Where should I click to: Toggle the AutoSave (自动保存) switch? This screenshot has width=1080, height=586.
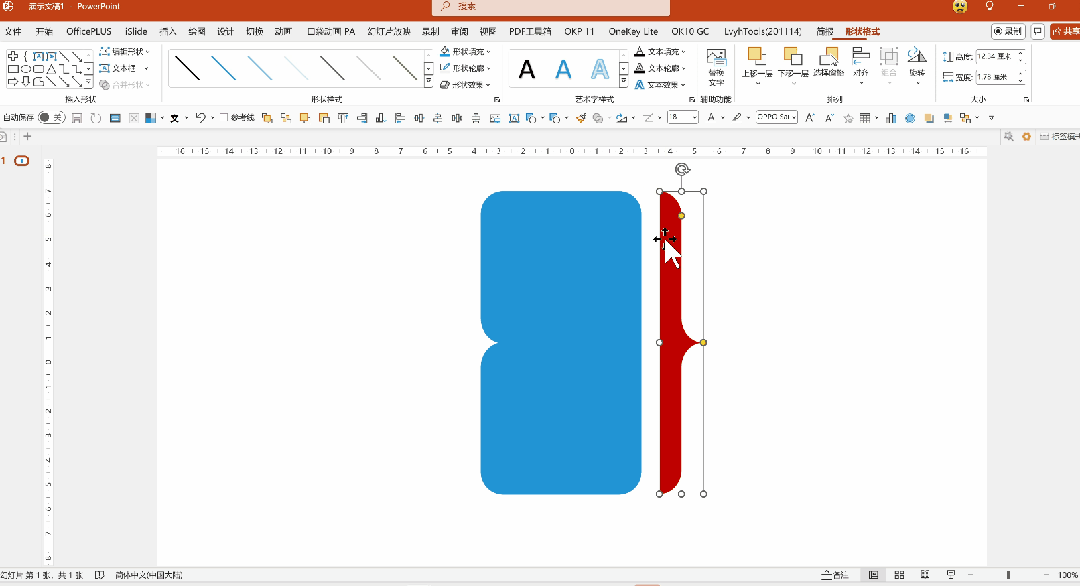click(x=51, y=118)
